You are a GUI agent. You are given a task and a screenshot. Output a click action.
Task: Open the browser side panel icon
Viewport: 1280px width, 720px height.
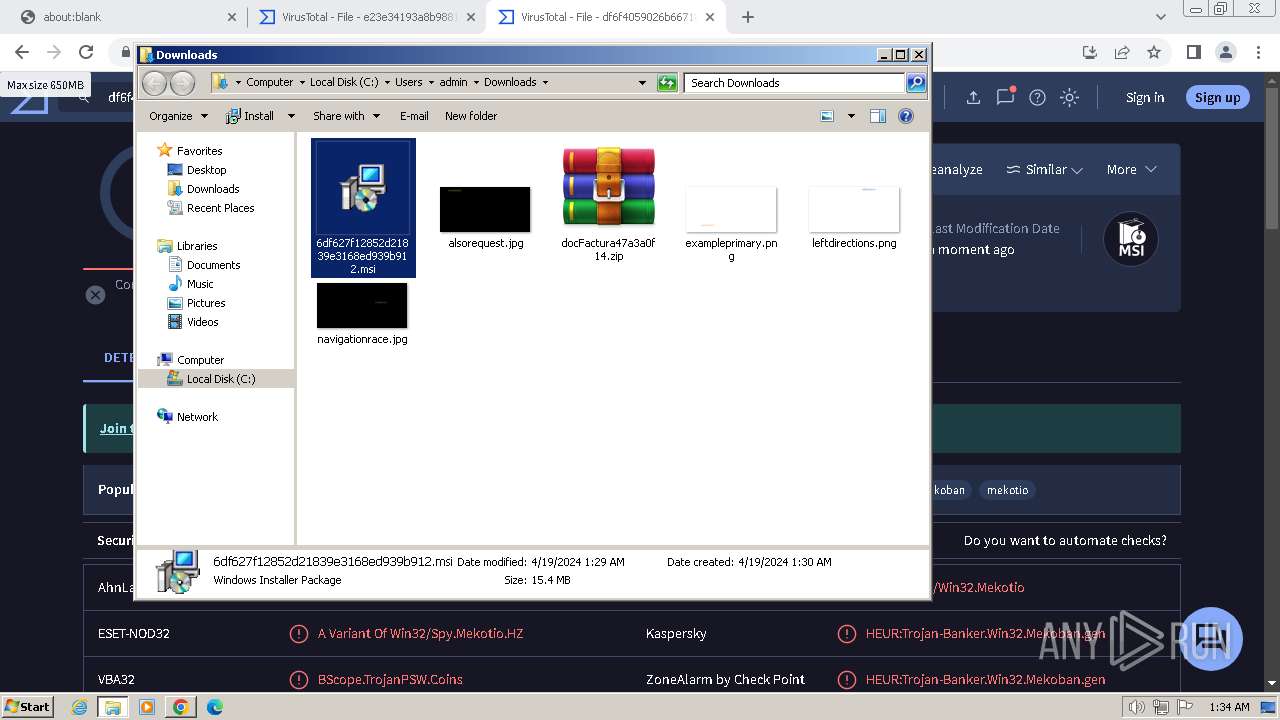[1193, 52]
